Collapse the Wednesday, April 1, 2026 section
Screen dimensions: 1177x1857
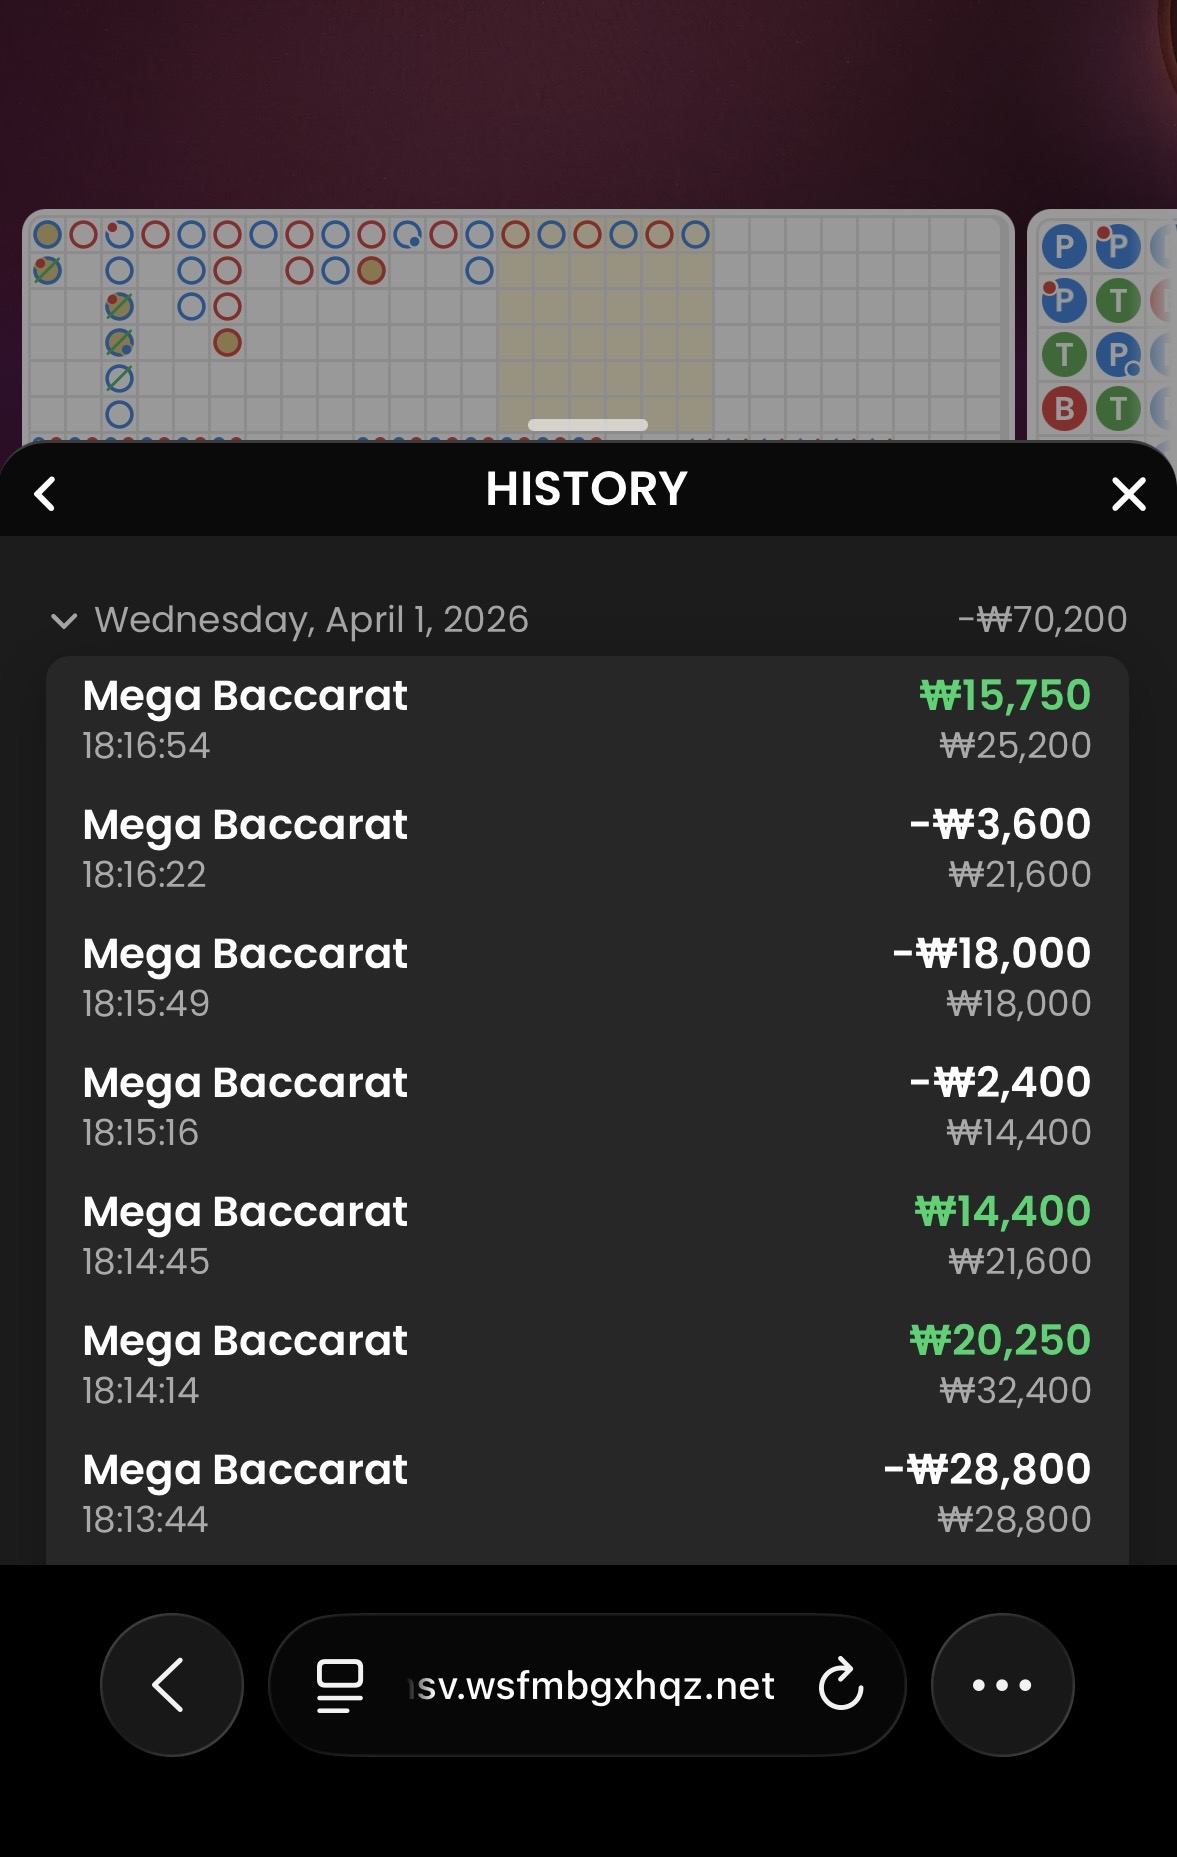tap(64, 621)
